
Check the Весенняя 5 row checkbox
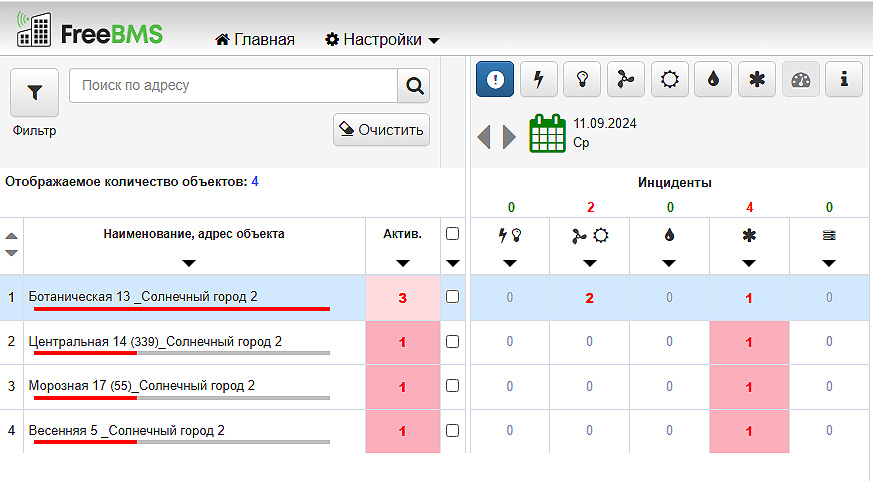[x=453, y=430]
